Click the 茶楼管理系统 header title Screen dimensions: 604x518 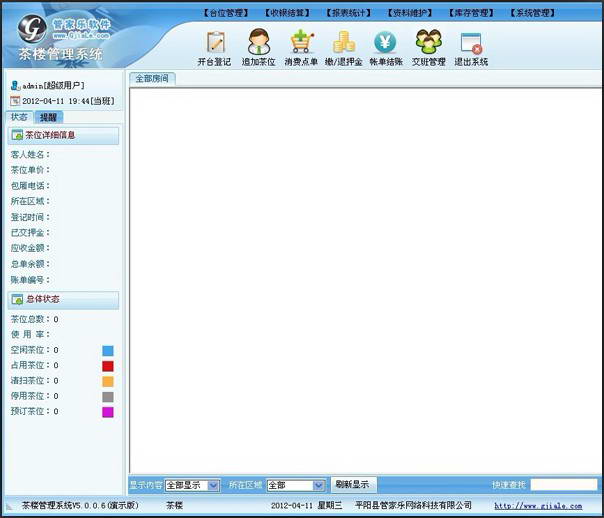pos(60,54)
